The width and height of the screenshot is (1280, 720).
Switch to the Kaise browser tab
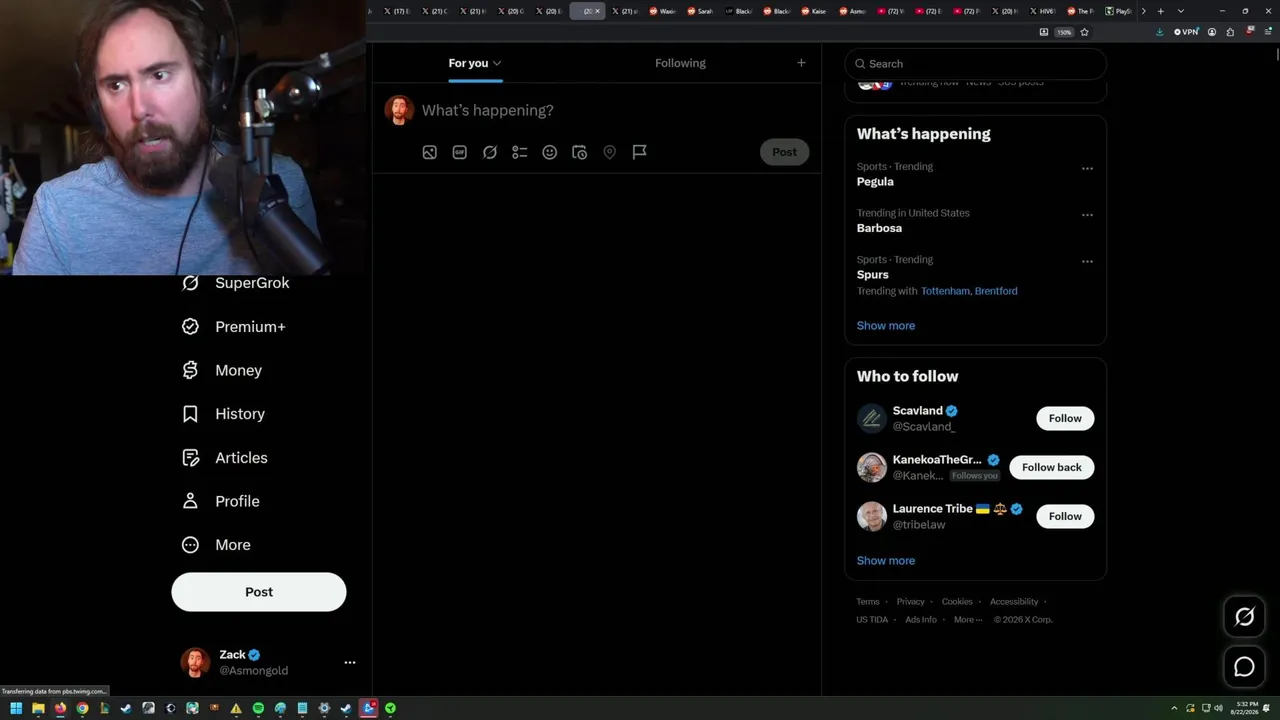(815, 11)
